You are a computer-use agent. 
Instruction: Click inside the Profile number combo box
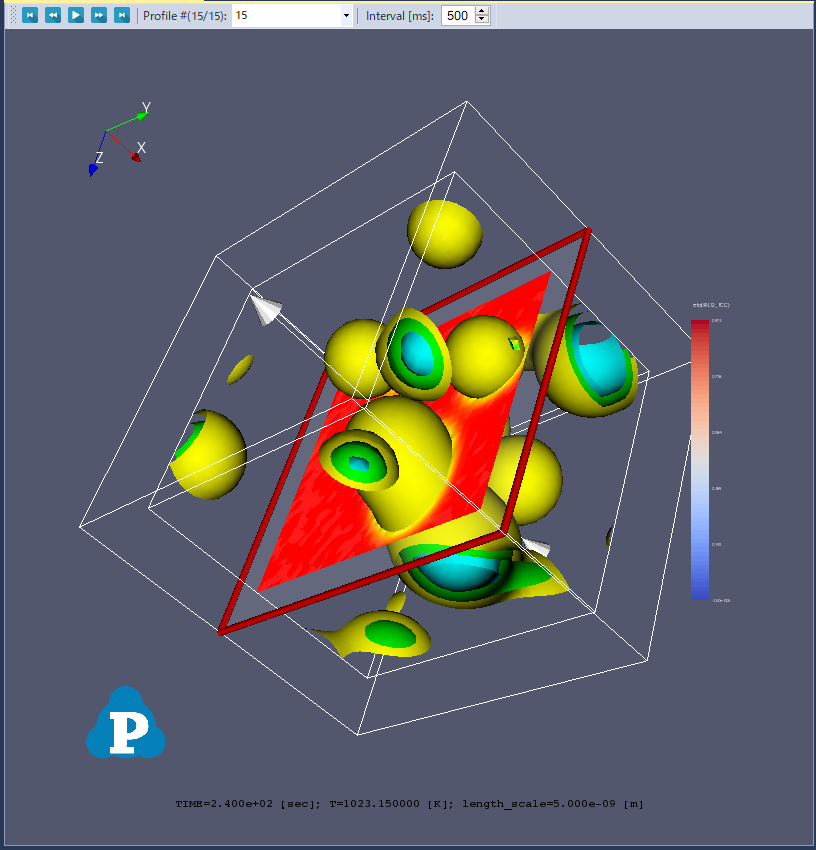click(x=285, y=16)
